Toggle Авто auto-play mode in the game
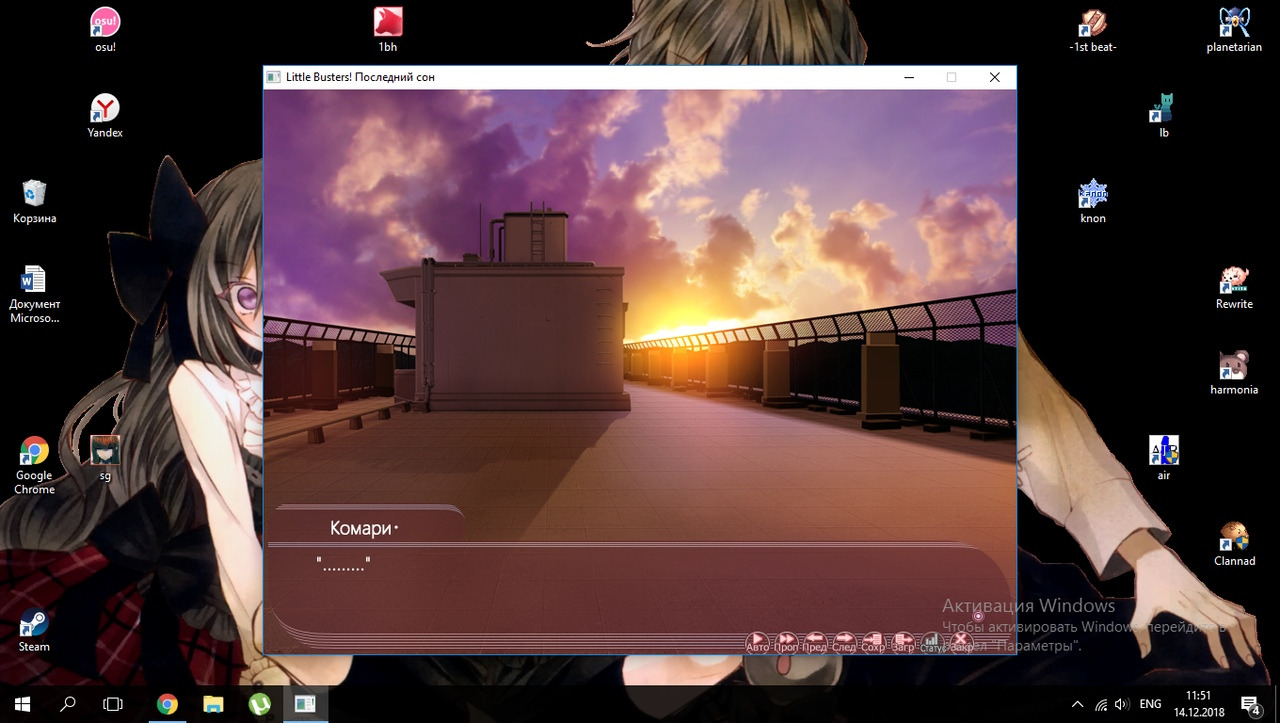The image size is (1280, 723). click(758, 640)
